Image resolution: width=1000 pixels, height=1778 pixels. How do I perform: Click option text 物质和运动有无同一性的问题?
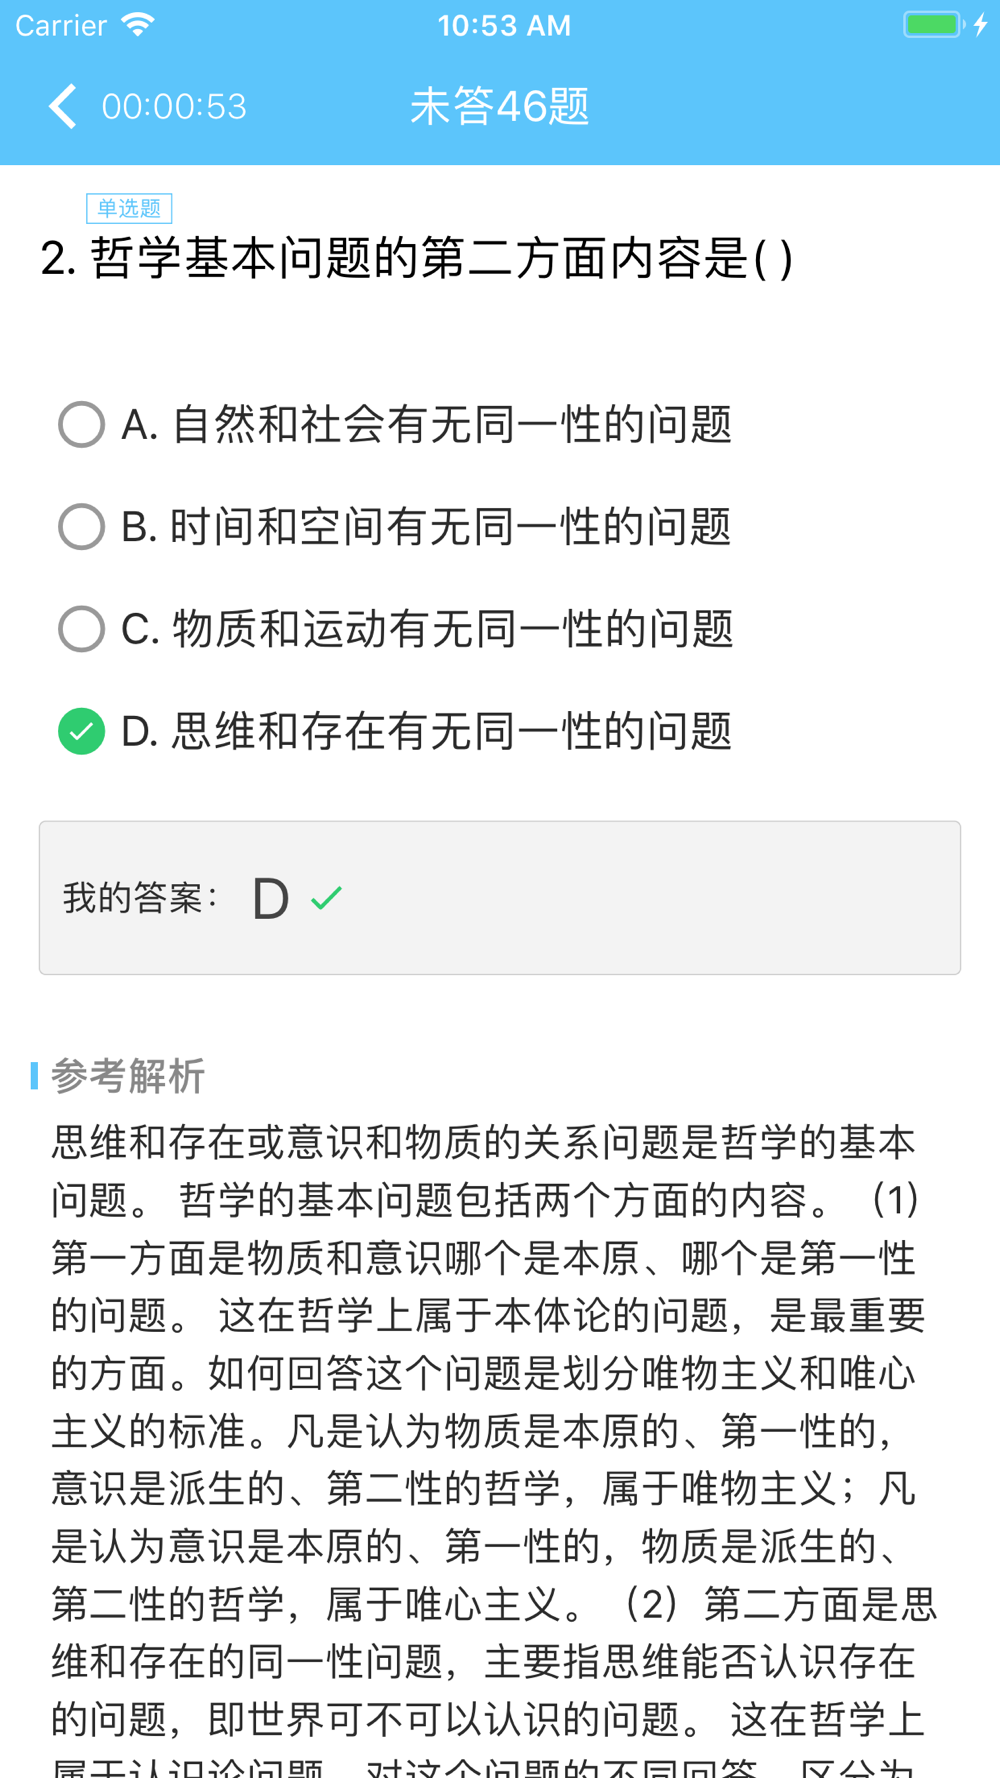click(x=453, y=629)
